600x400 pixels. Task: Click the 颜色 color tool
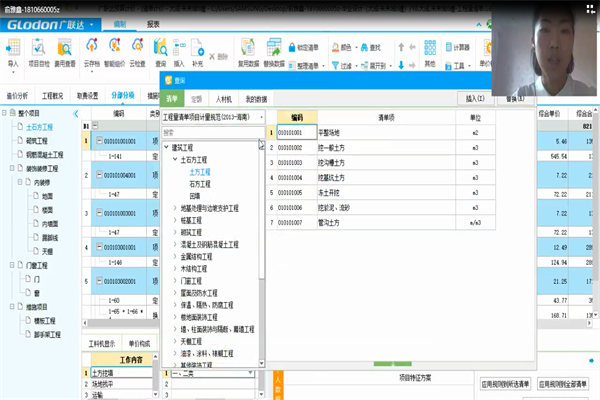tap(344, 47)
